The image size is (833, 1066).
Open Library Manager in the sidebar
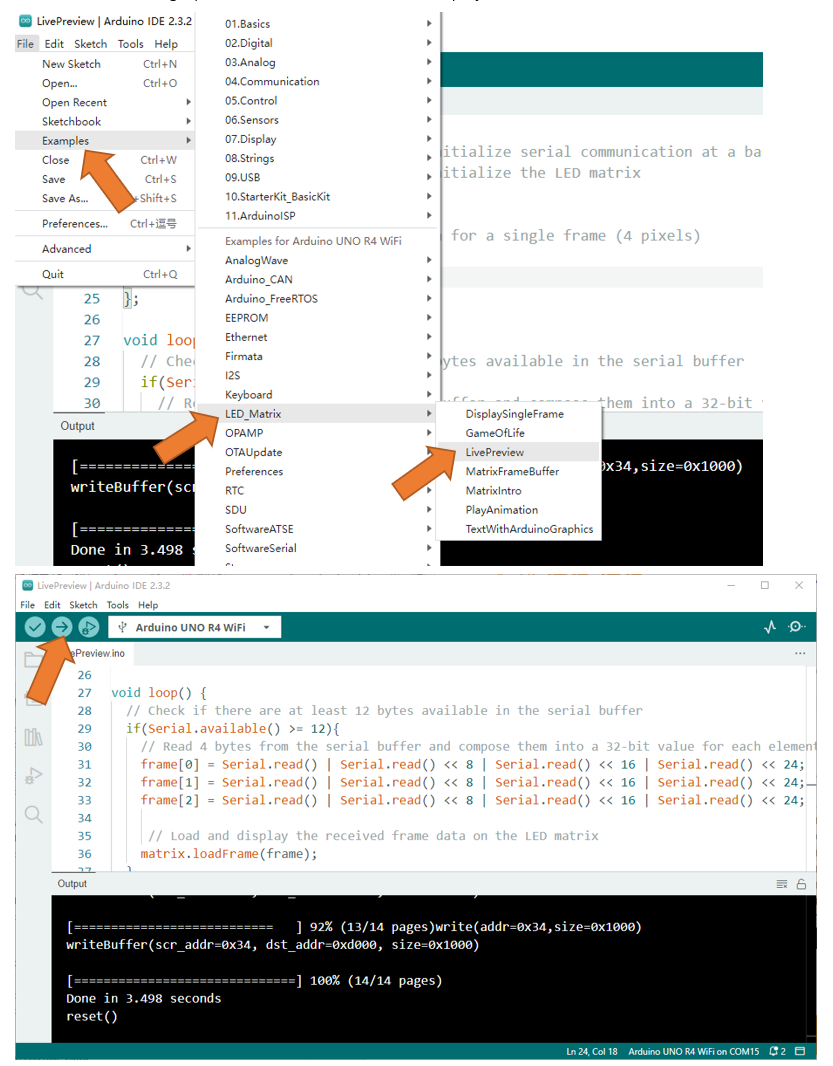(x=33, y=737)
